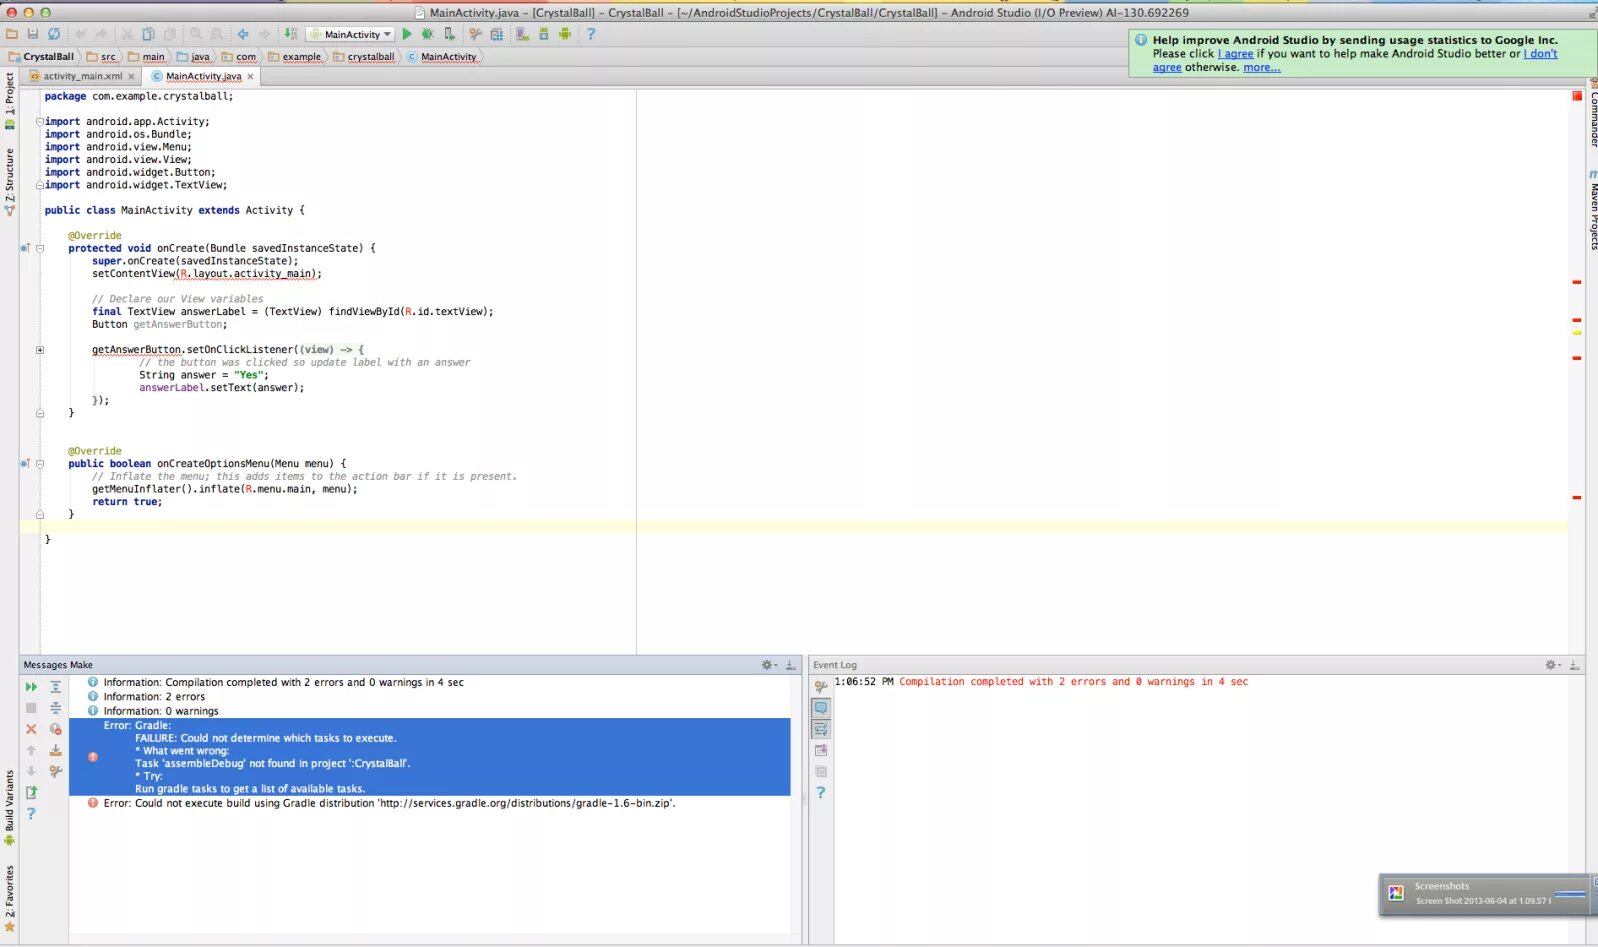Switch to the activity_main.xml tab

pos(82,76)
